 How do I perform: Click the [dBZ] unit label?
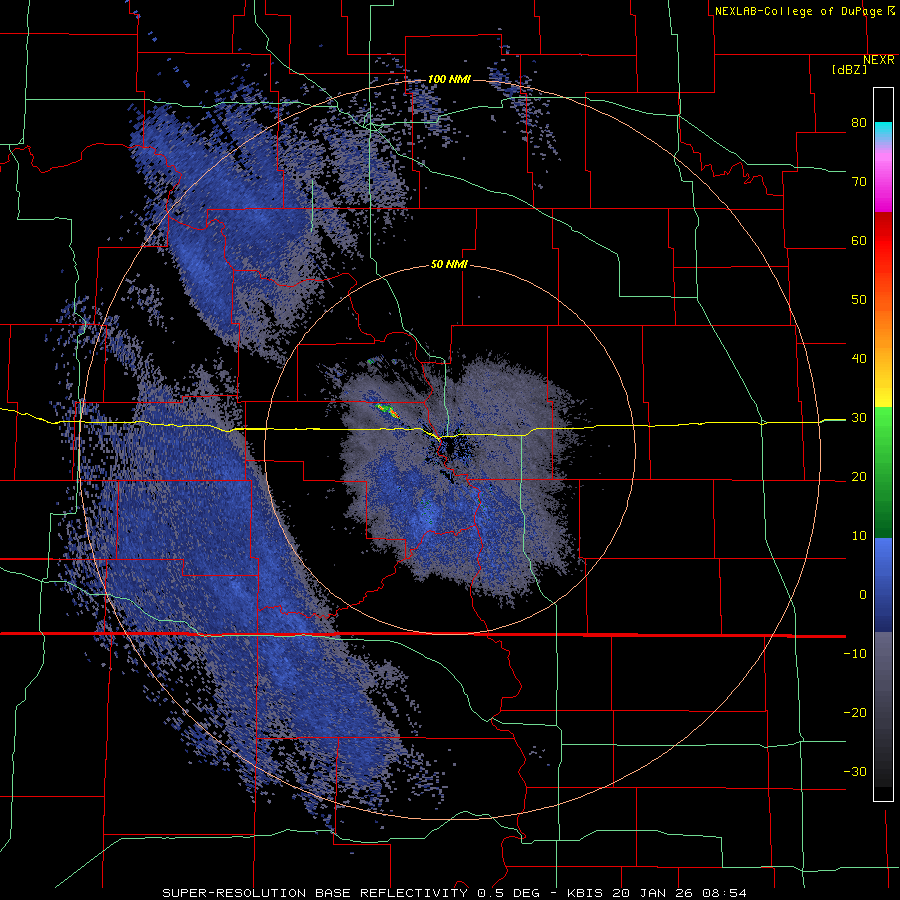(849, 70)
